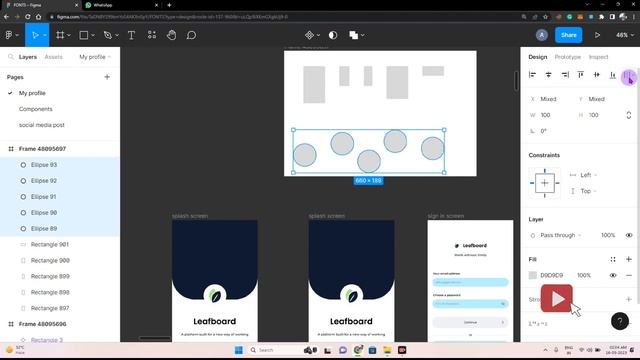The image size is (640, 360).
Task: Click the fill opacity 100% field
Action: (x=584, y=276)
